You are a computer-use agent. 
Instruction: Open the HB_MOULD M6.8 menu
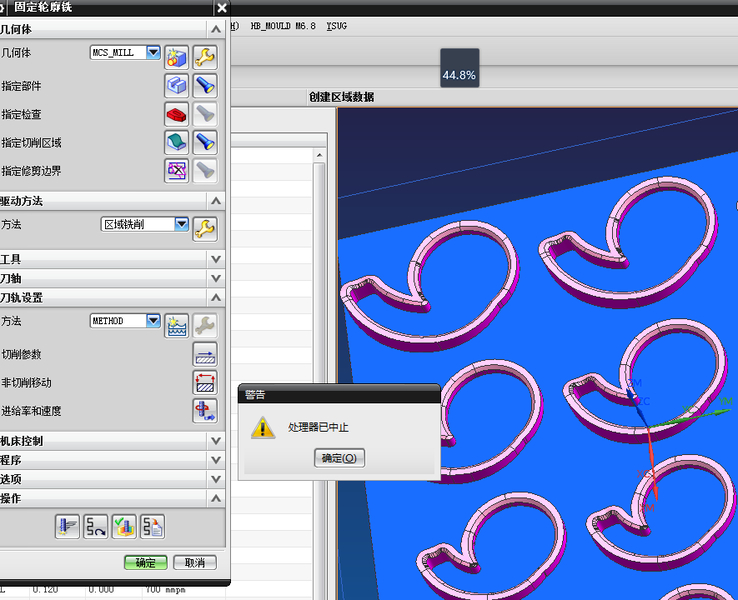pos(283,26)
